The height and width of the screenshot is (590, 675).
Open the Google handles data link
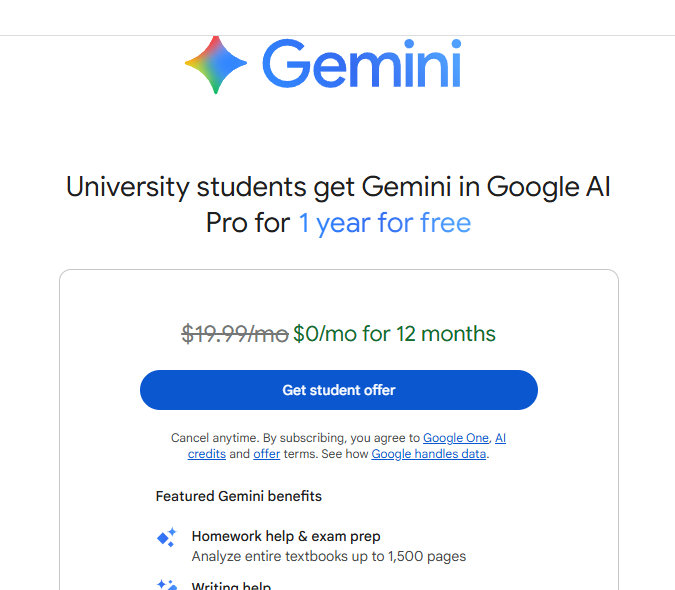pyautogui.click(x=428, y=454)
